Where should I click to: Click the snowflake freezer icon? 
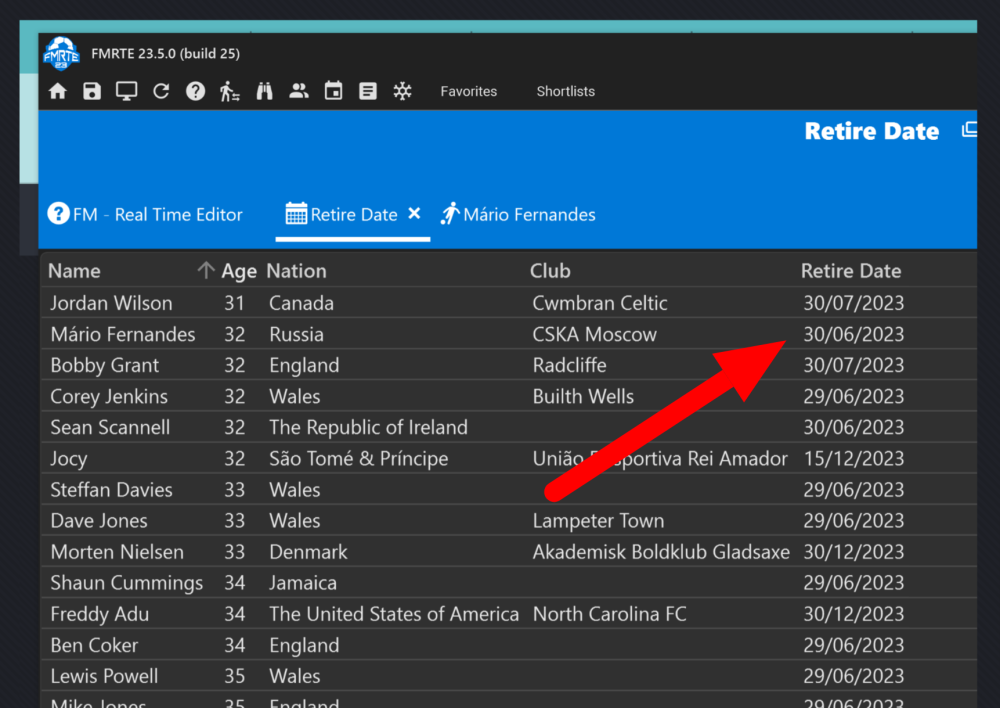402,91
